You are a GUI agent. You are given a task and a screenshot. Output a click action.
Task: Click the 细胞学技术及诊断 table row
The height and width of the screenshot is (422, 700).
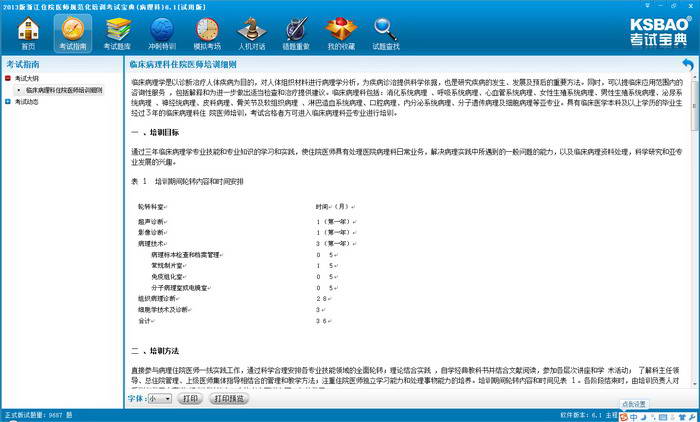coord(165,309)
